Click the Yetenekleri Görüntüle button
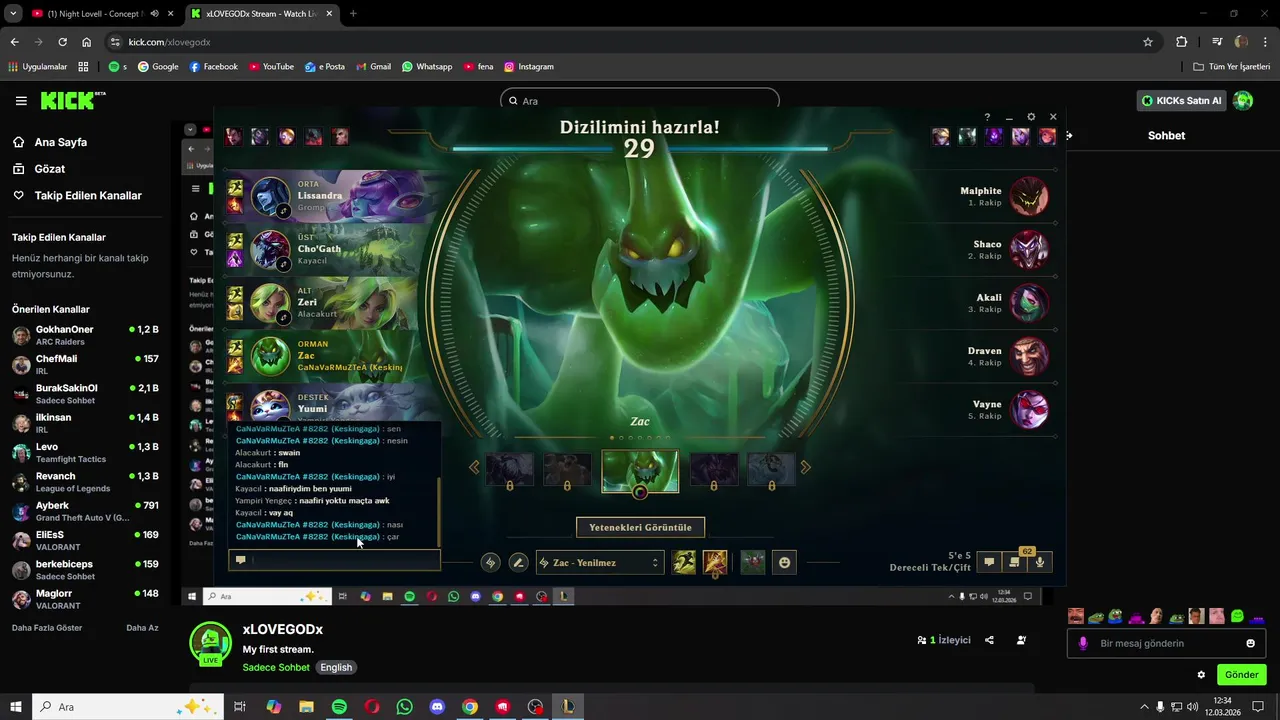This screenshot has height=720, width=1280. coord(640,527)
